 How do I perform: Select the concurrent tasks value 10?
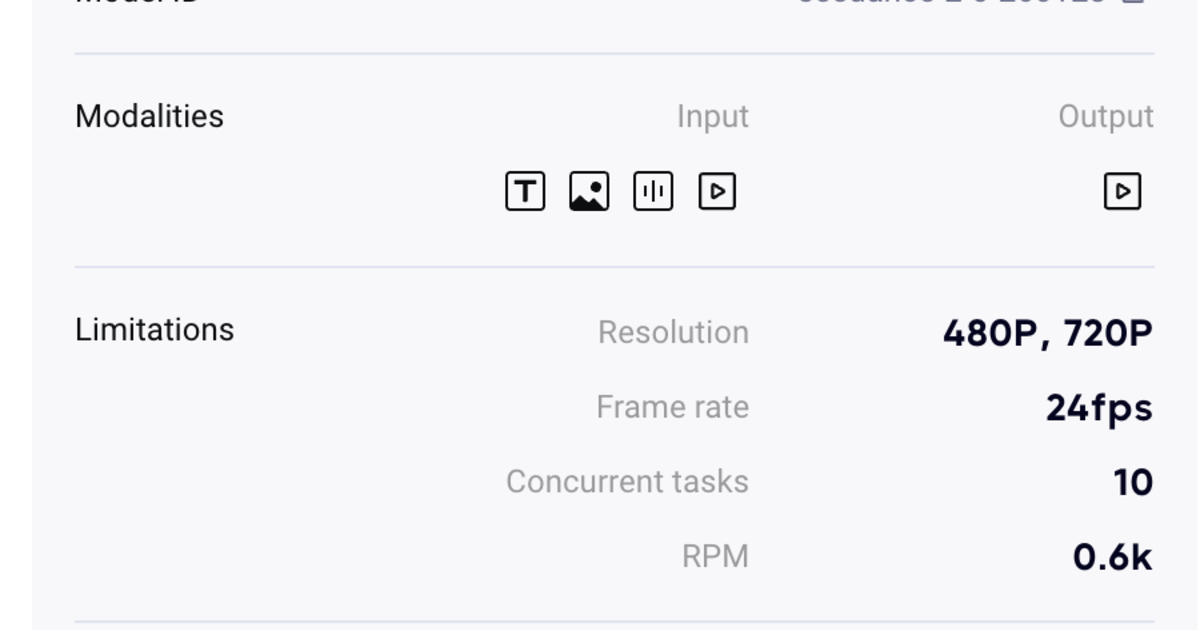pos(1133,483)
